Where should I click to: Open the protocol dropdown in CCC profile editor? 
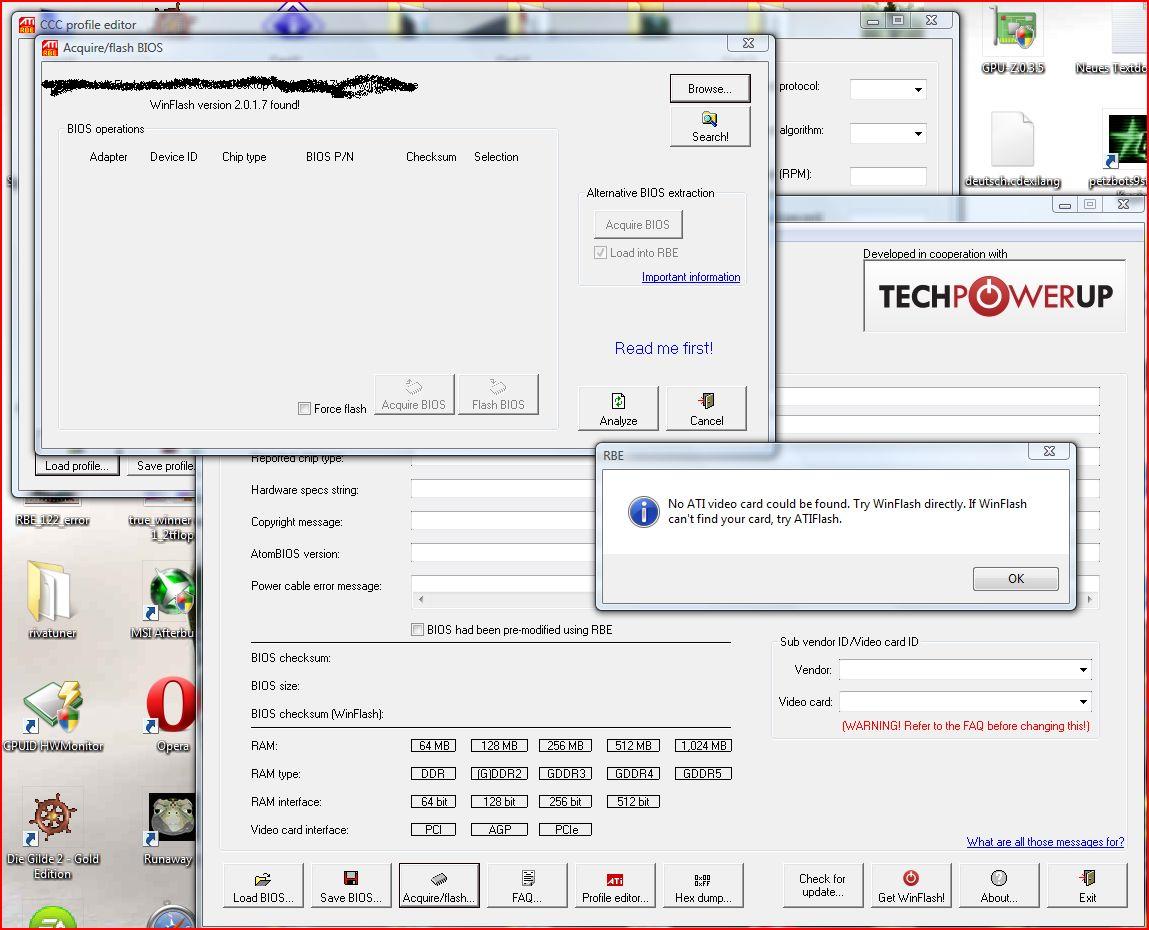coord(917,89)
